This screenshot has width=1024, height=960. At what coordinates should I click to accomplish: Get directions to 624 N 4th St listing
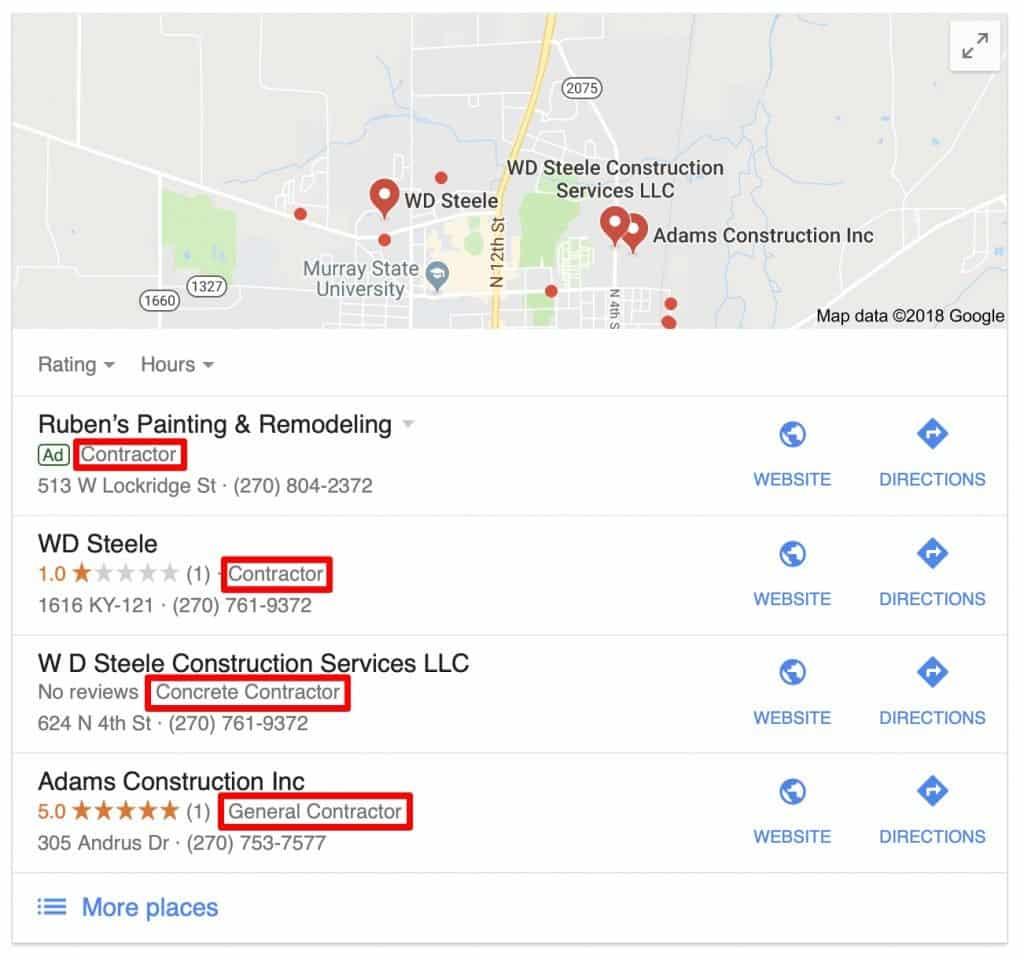[x=932, y=693]
